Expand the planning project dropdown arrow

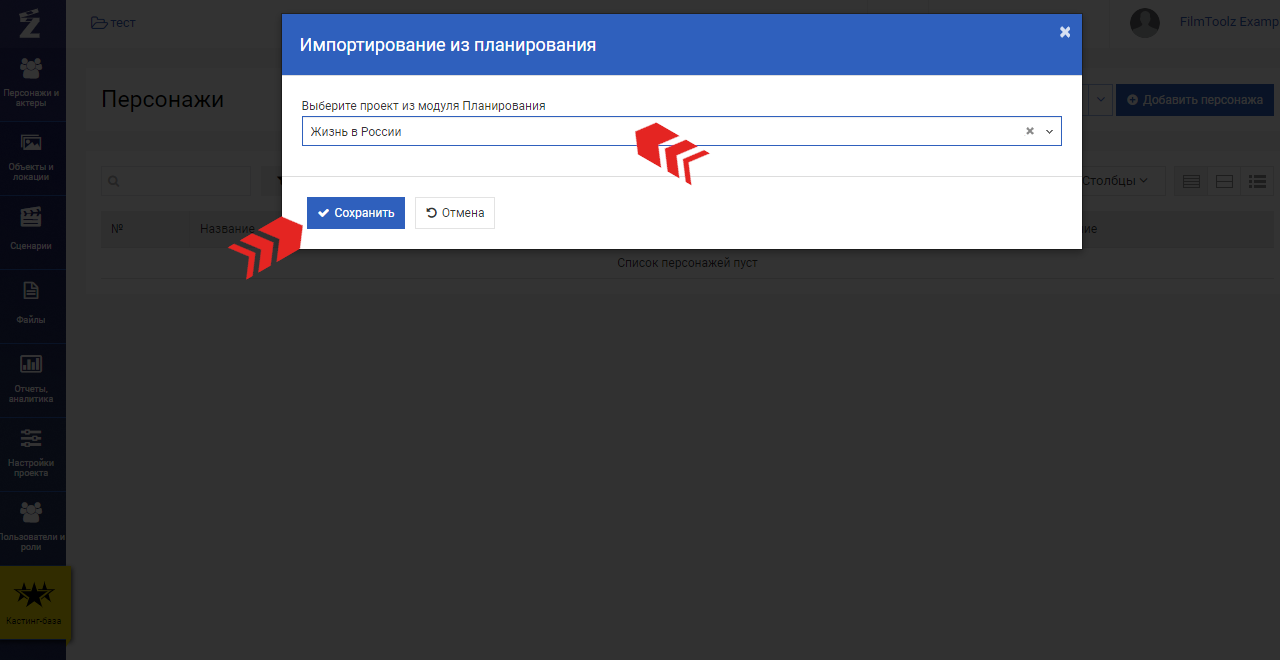point(1050,131)
